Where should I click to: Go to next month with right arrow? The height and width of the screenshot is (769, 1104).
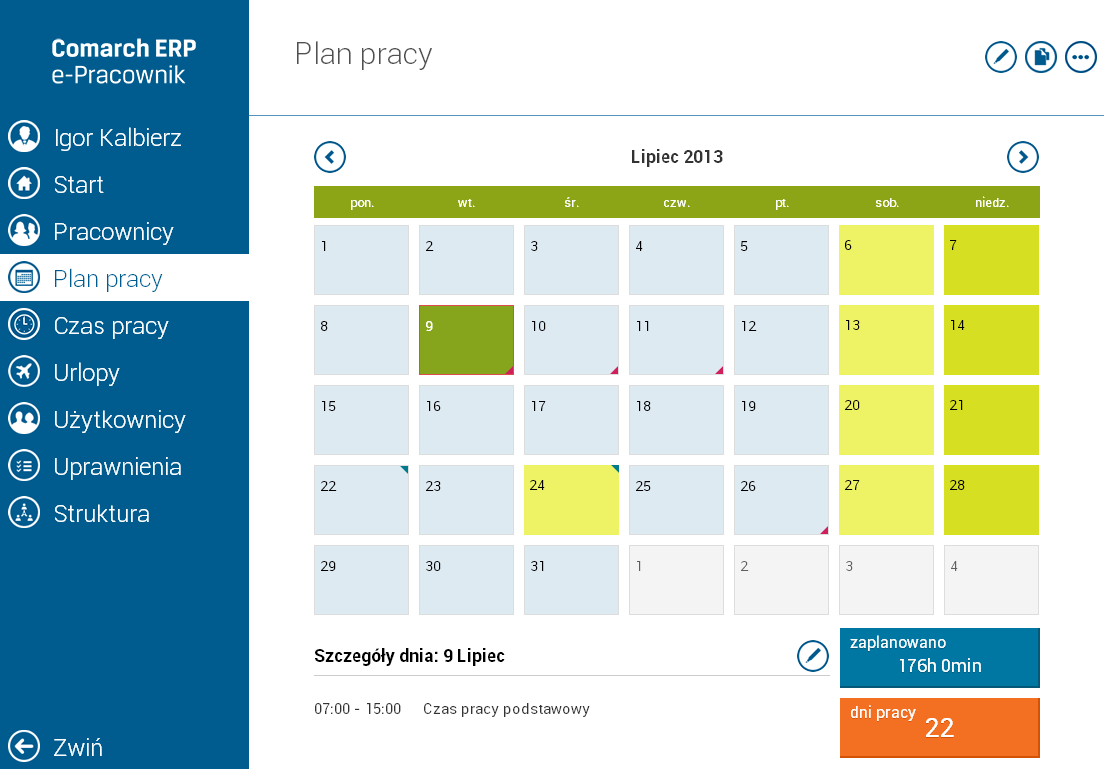[1023, 157]
